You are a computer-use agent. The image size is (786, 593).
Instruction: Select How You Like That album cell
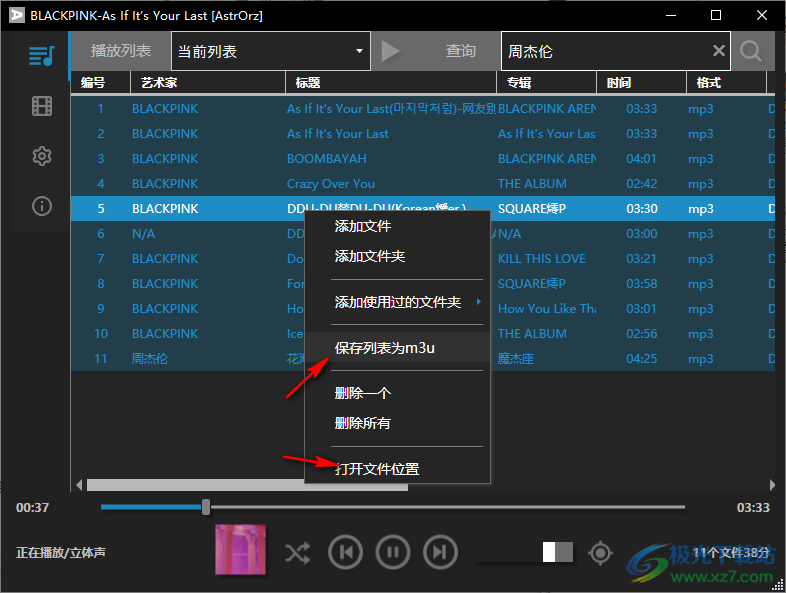click(546, 309)
